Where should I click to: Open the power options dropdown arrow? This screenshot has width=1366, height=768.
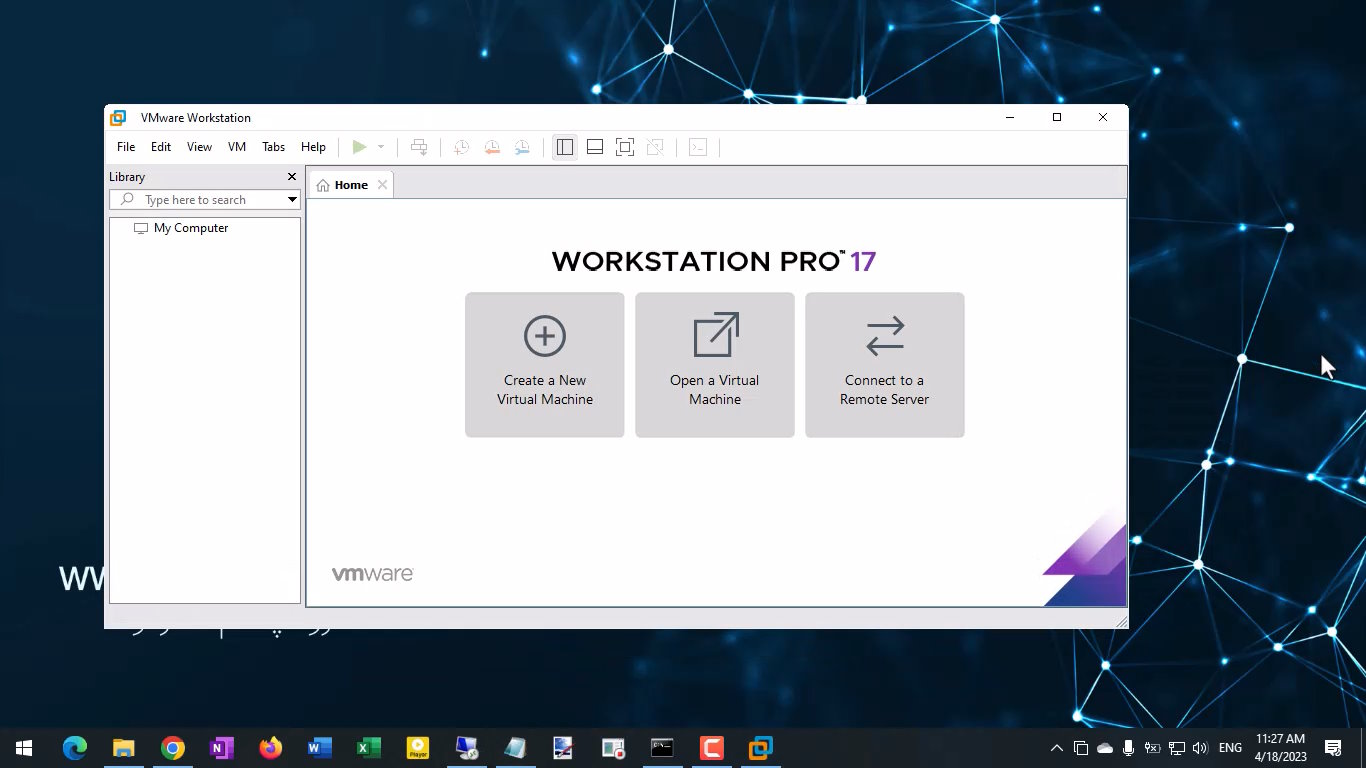(381, 147)
